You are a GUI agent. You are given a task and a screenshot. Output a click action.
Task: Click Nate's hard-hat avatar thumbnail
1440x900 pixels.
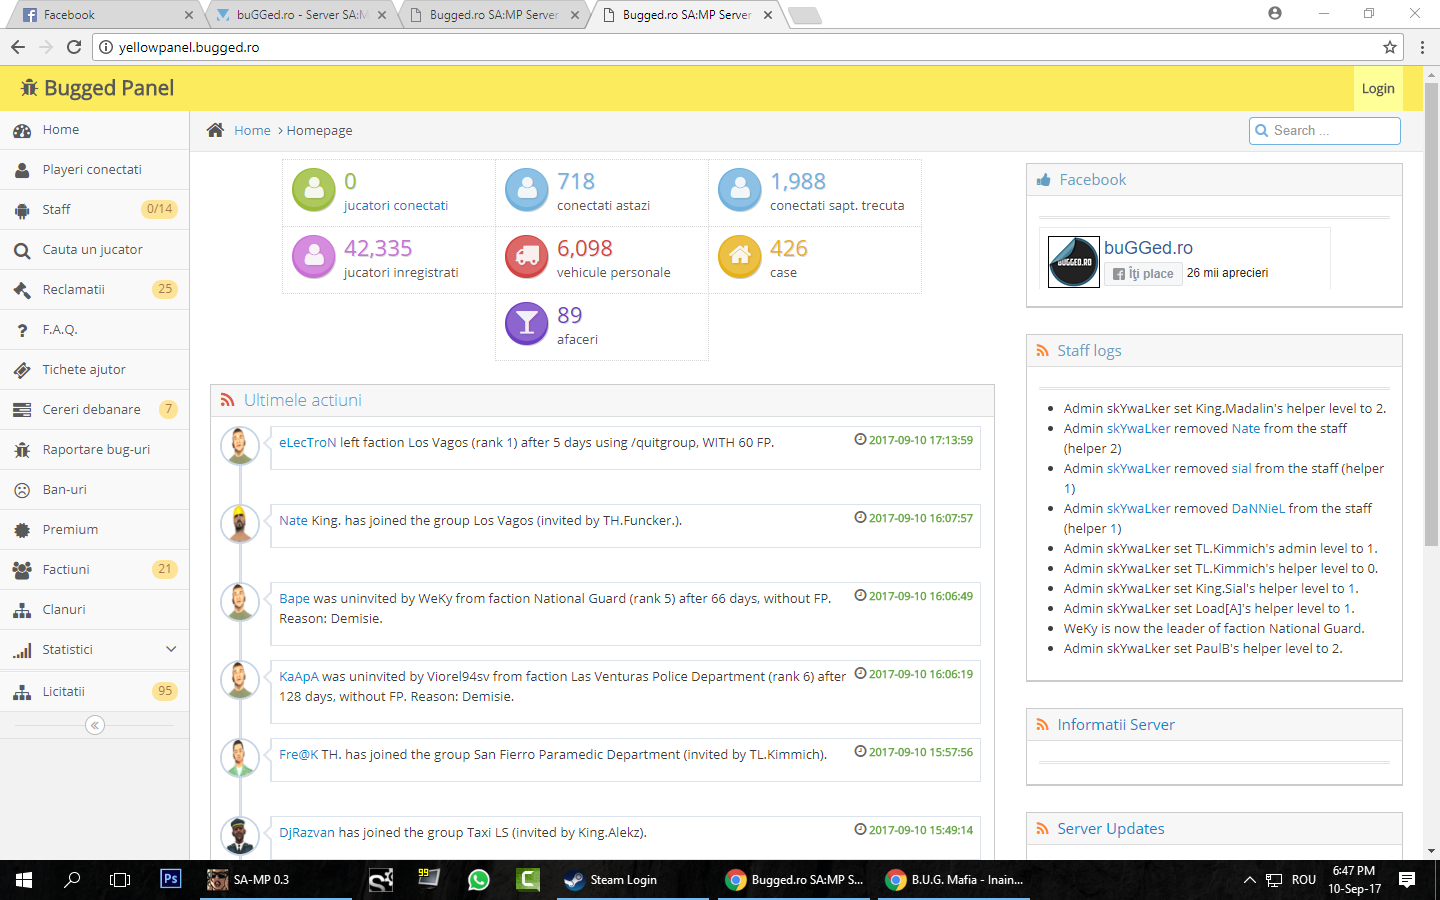pyautogui.click(x=240, y=524)
